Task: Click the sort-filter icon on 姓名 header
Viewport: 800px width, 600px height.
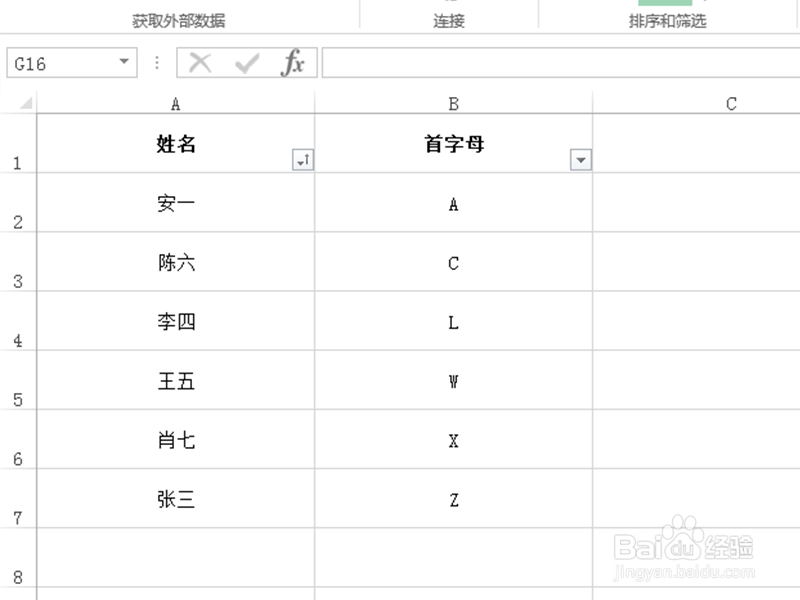Action: [x=303, y=158]
